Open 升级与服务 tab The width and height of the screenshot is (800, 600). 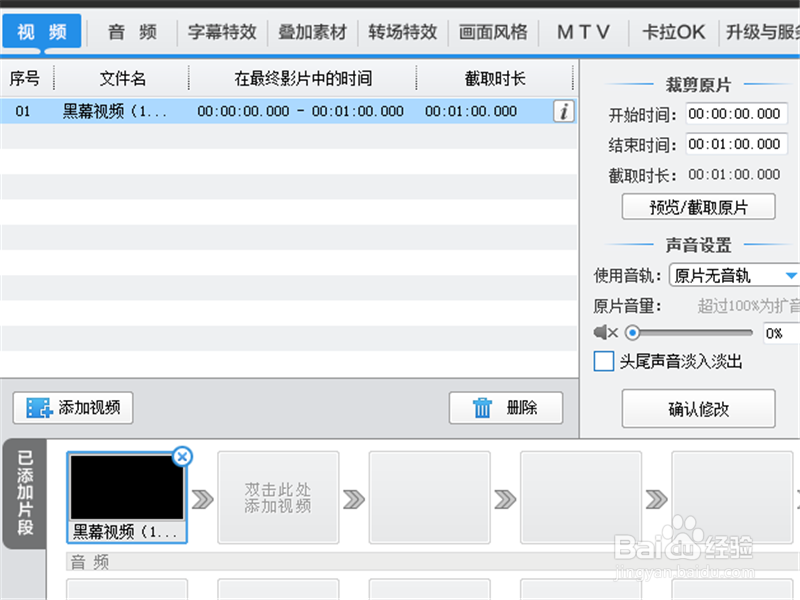tap(761, 32)
